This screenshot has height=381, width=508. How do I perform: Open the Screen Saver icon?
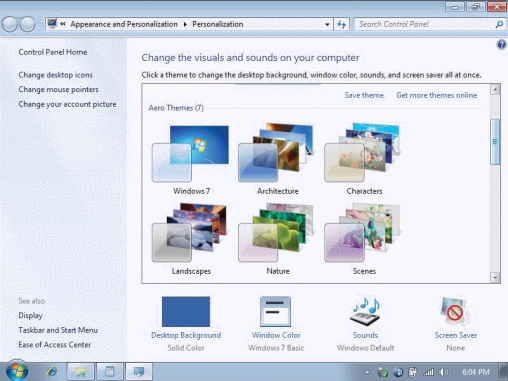pyautogui.click(x=455, y=311)
